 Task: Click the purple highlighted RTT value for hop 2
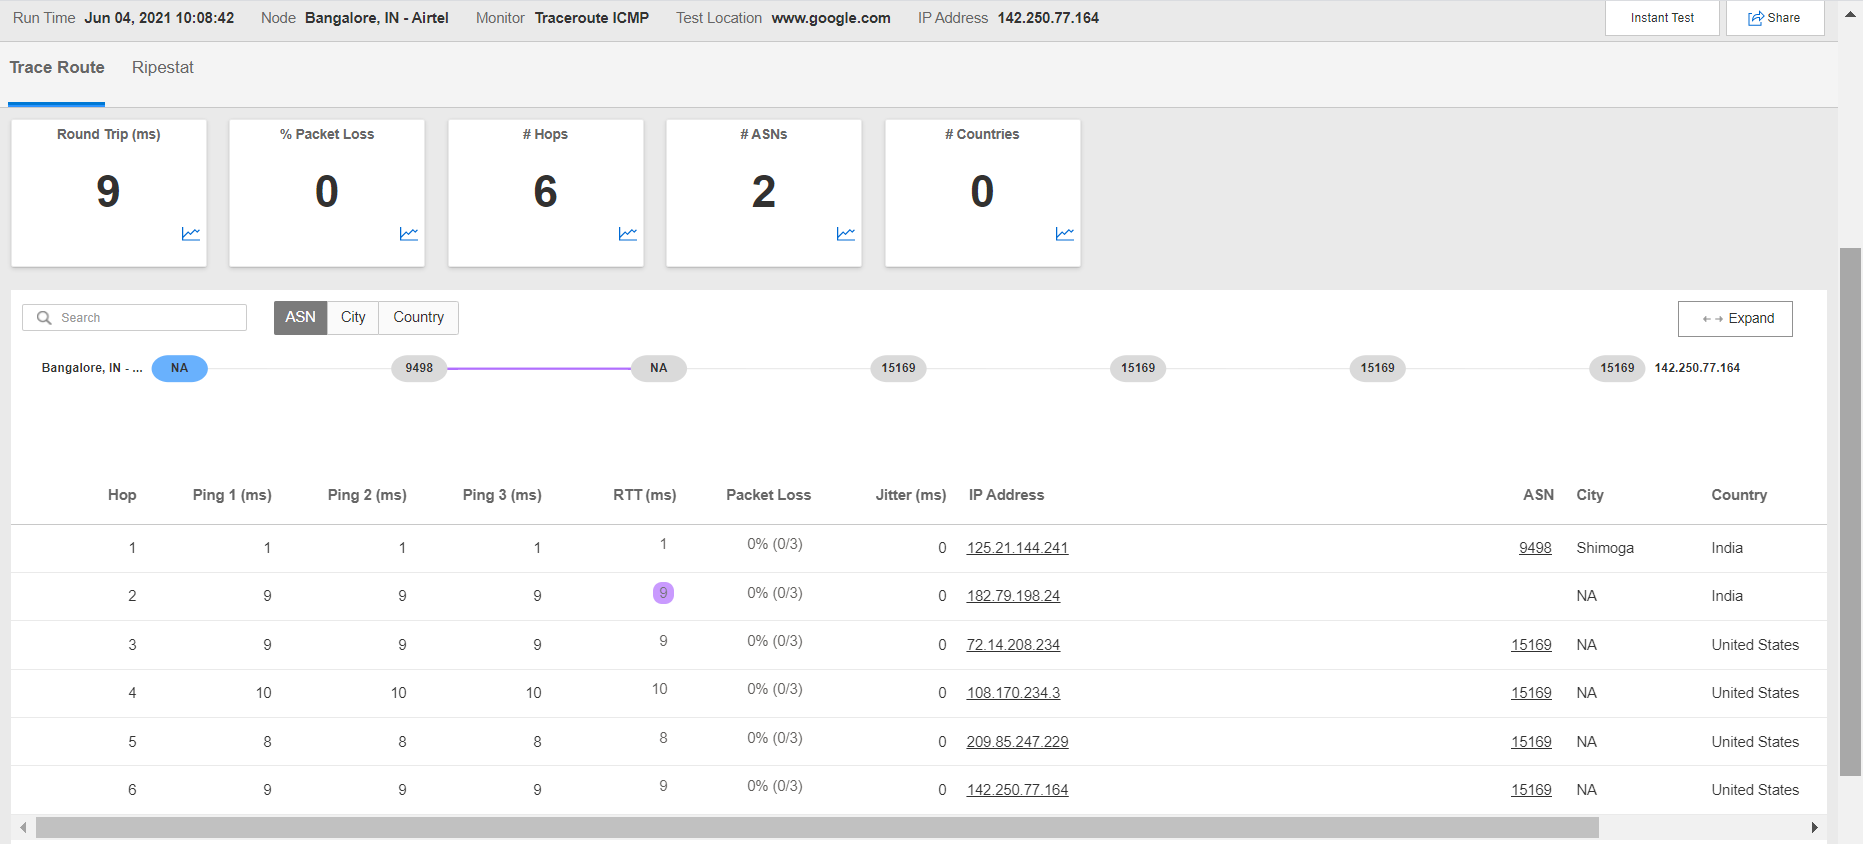coord(663,593)
